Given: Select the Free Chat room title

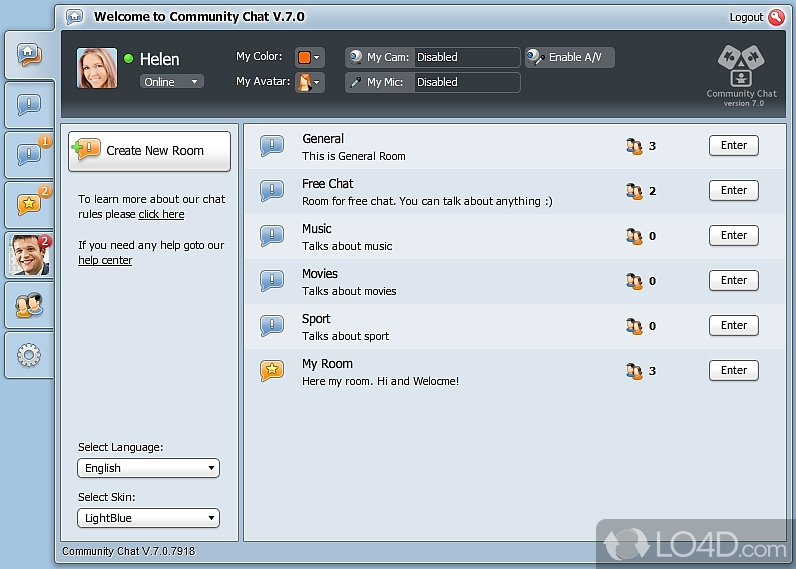Looking at the screenshot, I should click(327, 184).
